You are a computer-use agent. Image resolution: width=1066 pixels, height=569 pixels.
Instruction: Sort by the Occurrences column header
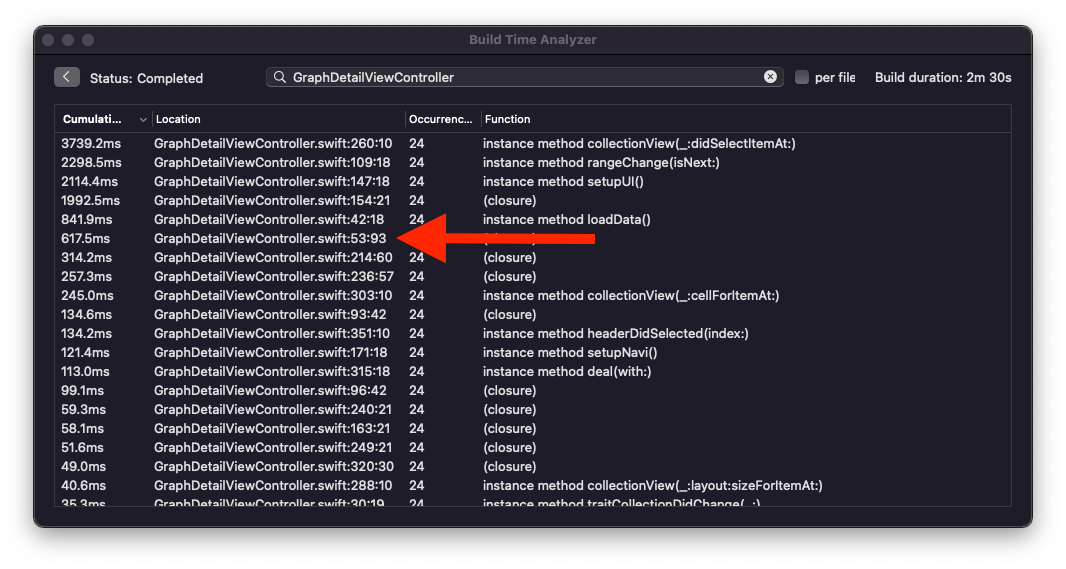(x=443, y=119)
